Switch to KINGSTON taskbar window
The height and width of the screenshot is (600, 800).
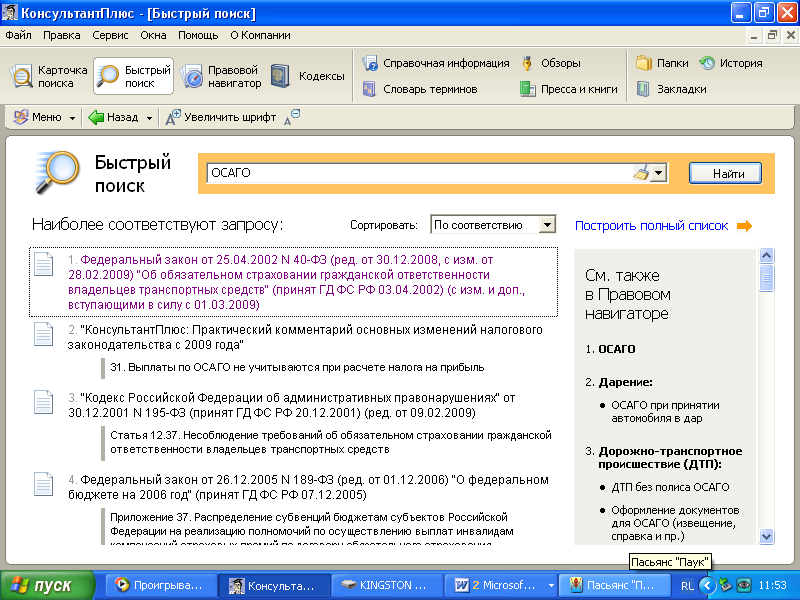(387, 586)
